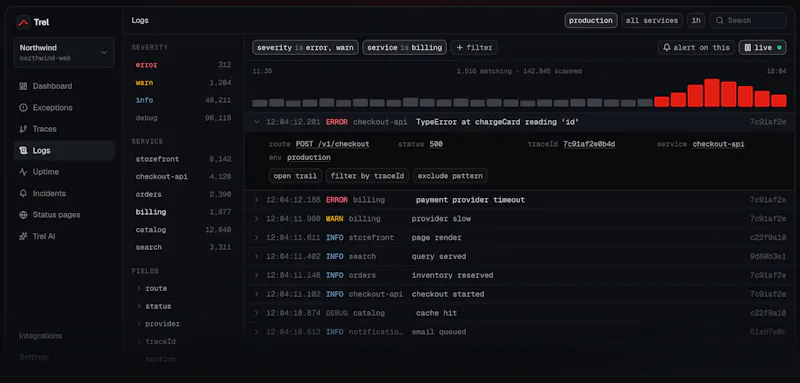Viewport: 800px width, 383px height.
Task: Go to Incidents in sidebar
Action: pos(64,193)
